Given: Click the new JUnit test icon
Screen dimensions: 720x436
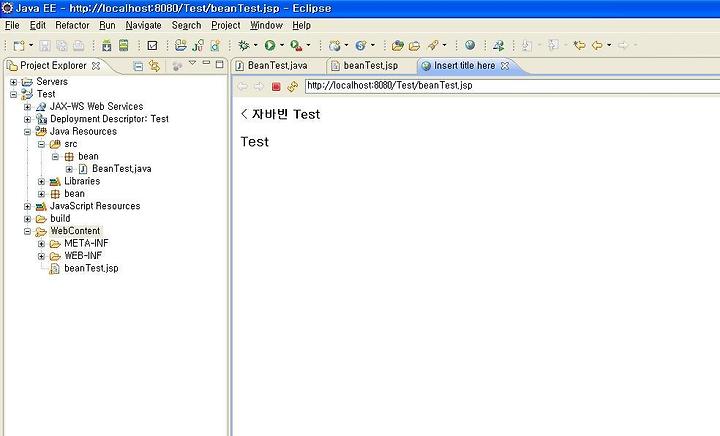Looking at the screenshot, I should click(x=198, y=45).
